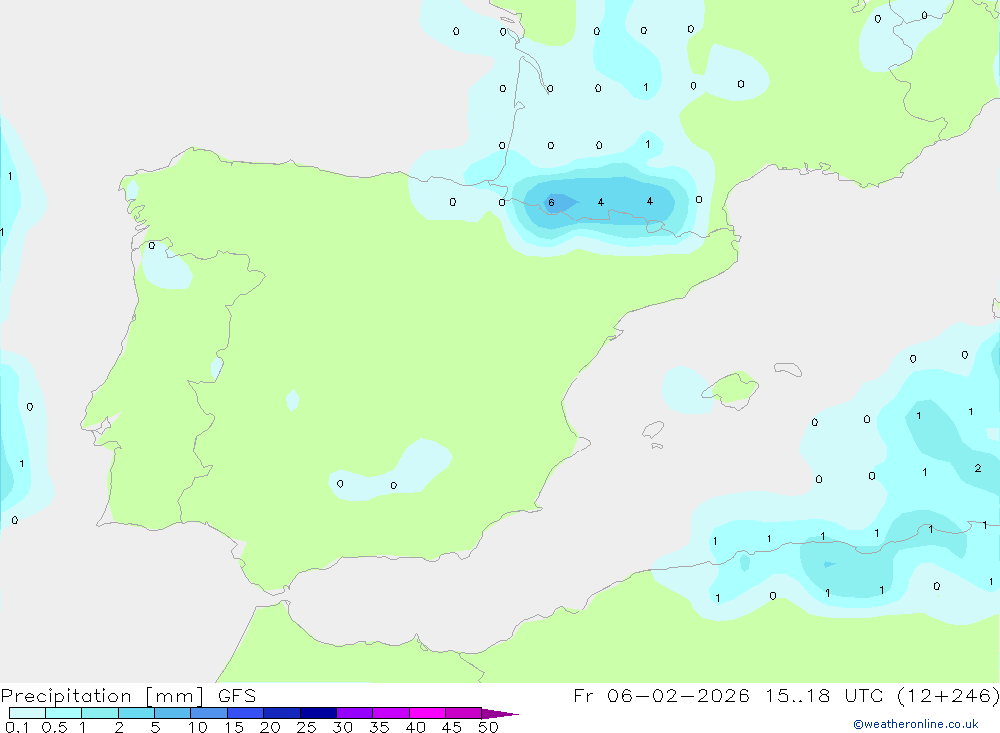
Task: Click the "10" legend scale label
Action: pyautogui.click(x=198, y=727)
